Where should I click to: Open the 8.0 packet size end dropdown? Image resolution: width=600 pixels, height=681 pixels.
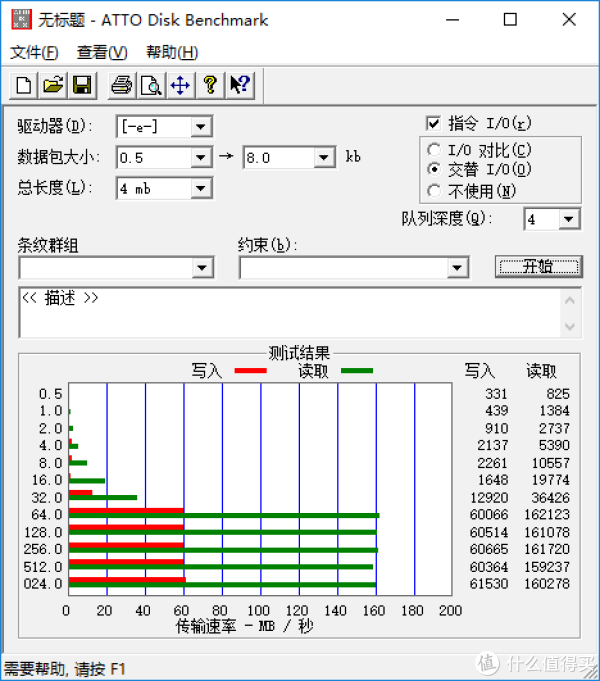(x=323, y=157)
